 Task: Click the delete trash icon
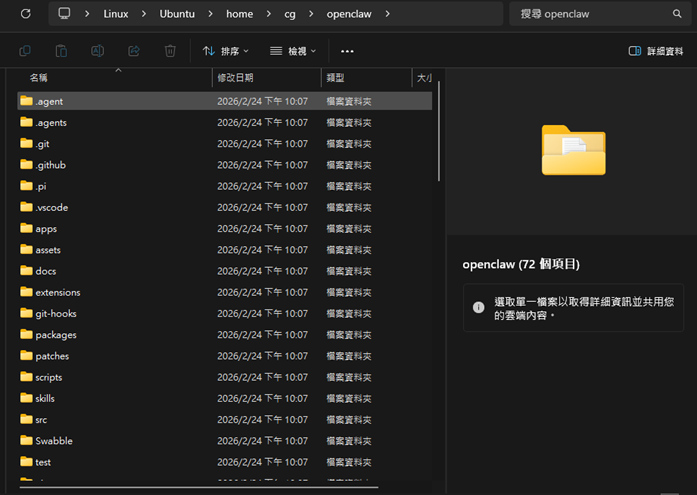pos(170,51)
